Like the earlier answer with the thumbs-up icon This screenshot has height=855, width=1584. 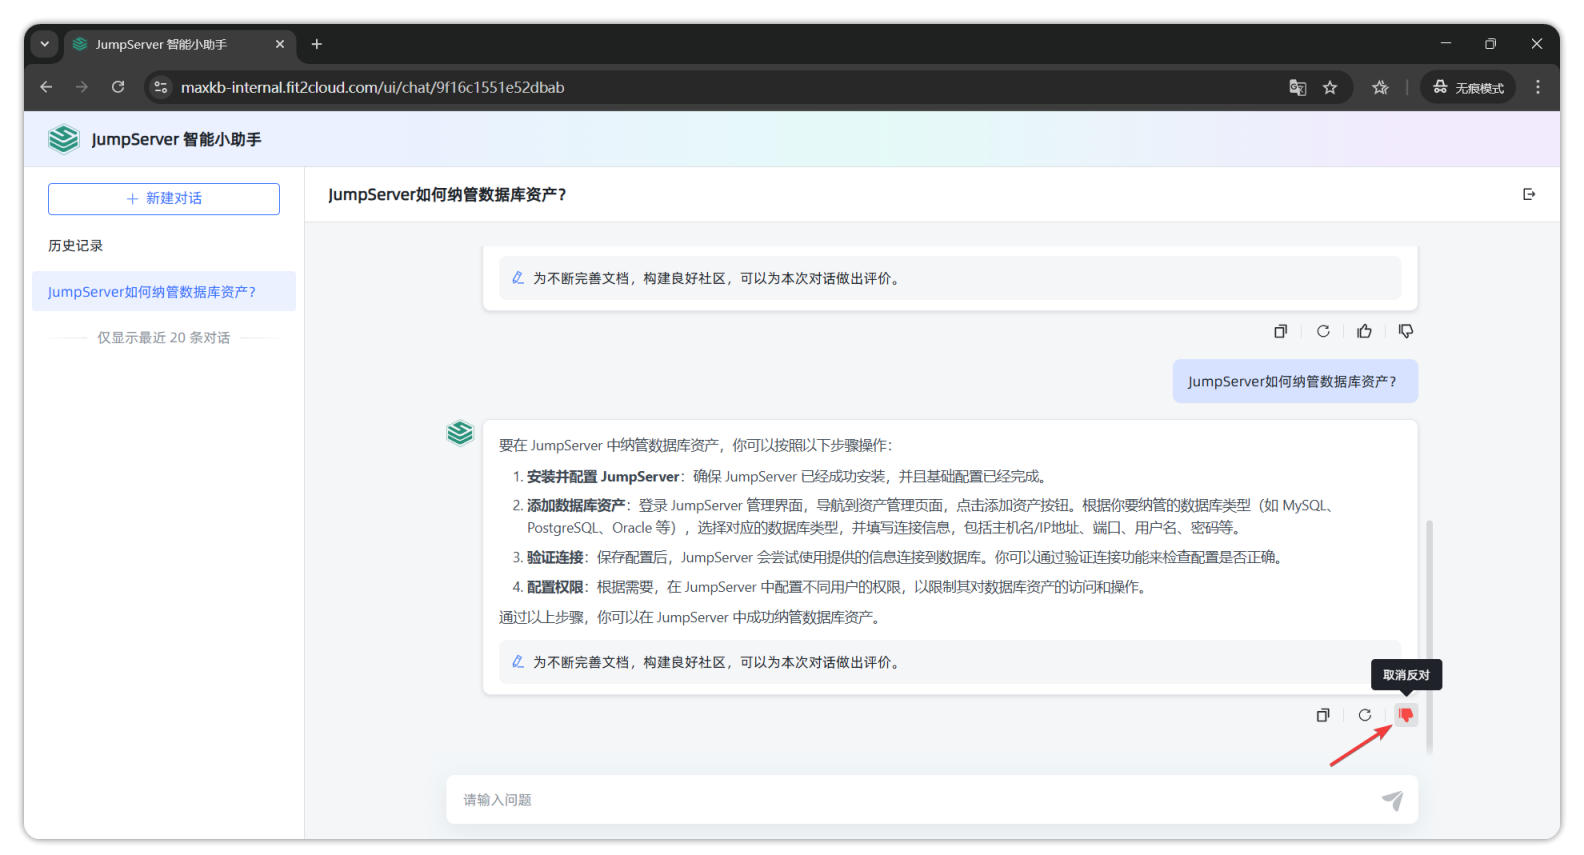[1364, 331]
